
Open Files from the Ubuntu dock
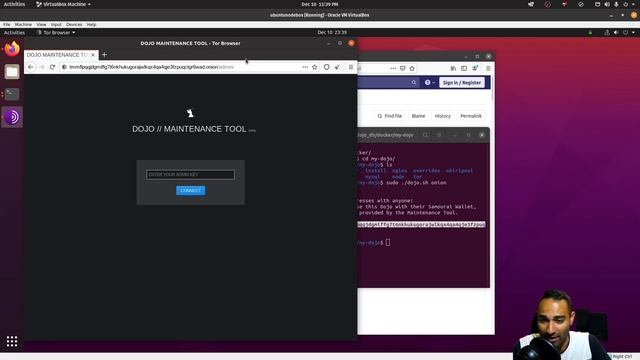coord(12,71)
